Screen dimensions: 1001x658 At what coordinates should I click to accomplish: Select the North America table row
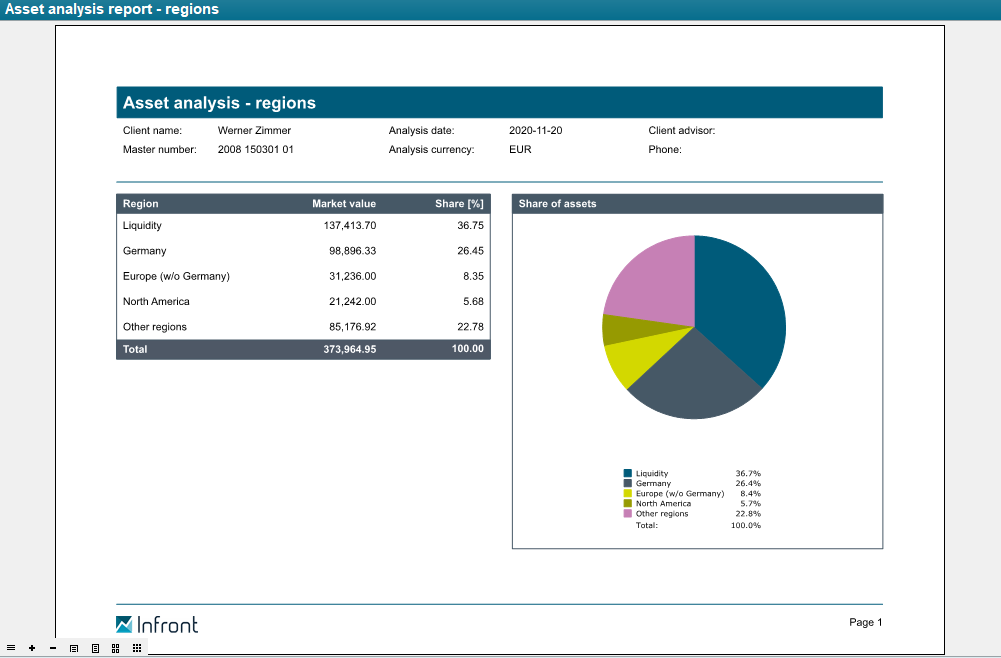click(303, 302)
